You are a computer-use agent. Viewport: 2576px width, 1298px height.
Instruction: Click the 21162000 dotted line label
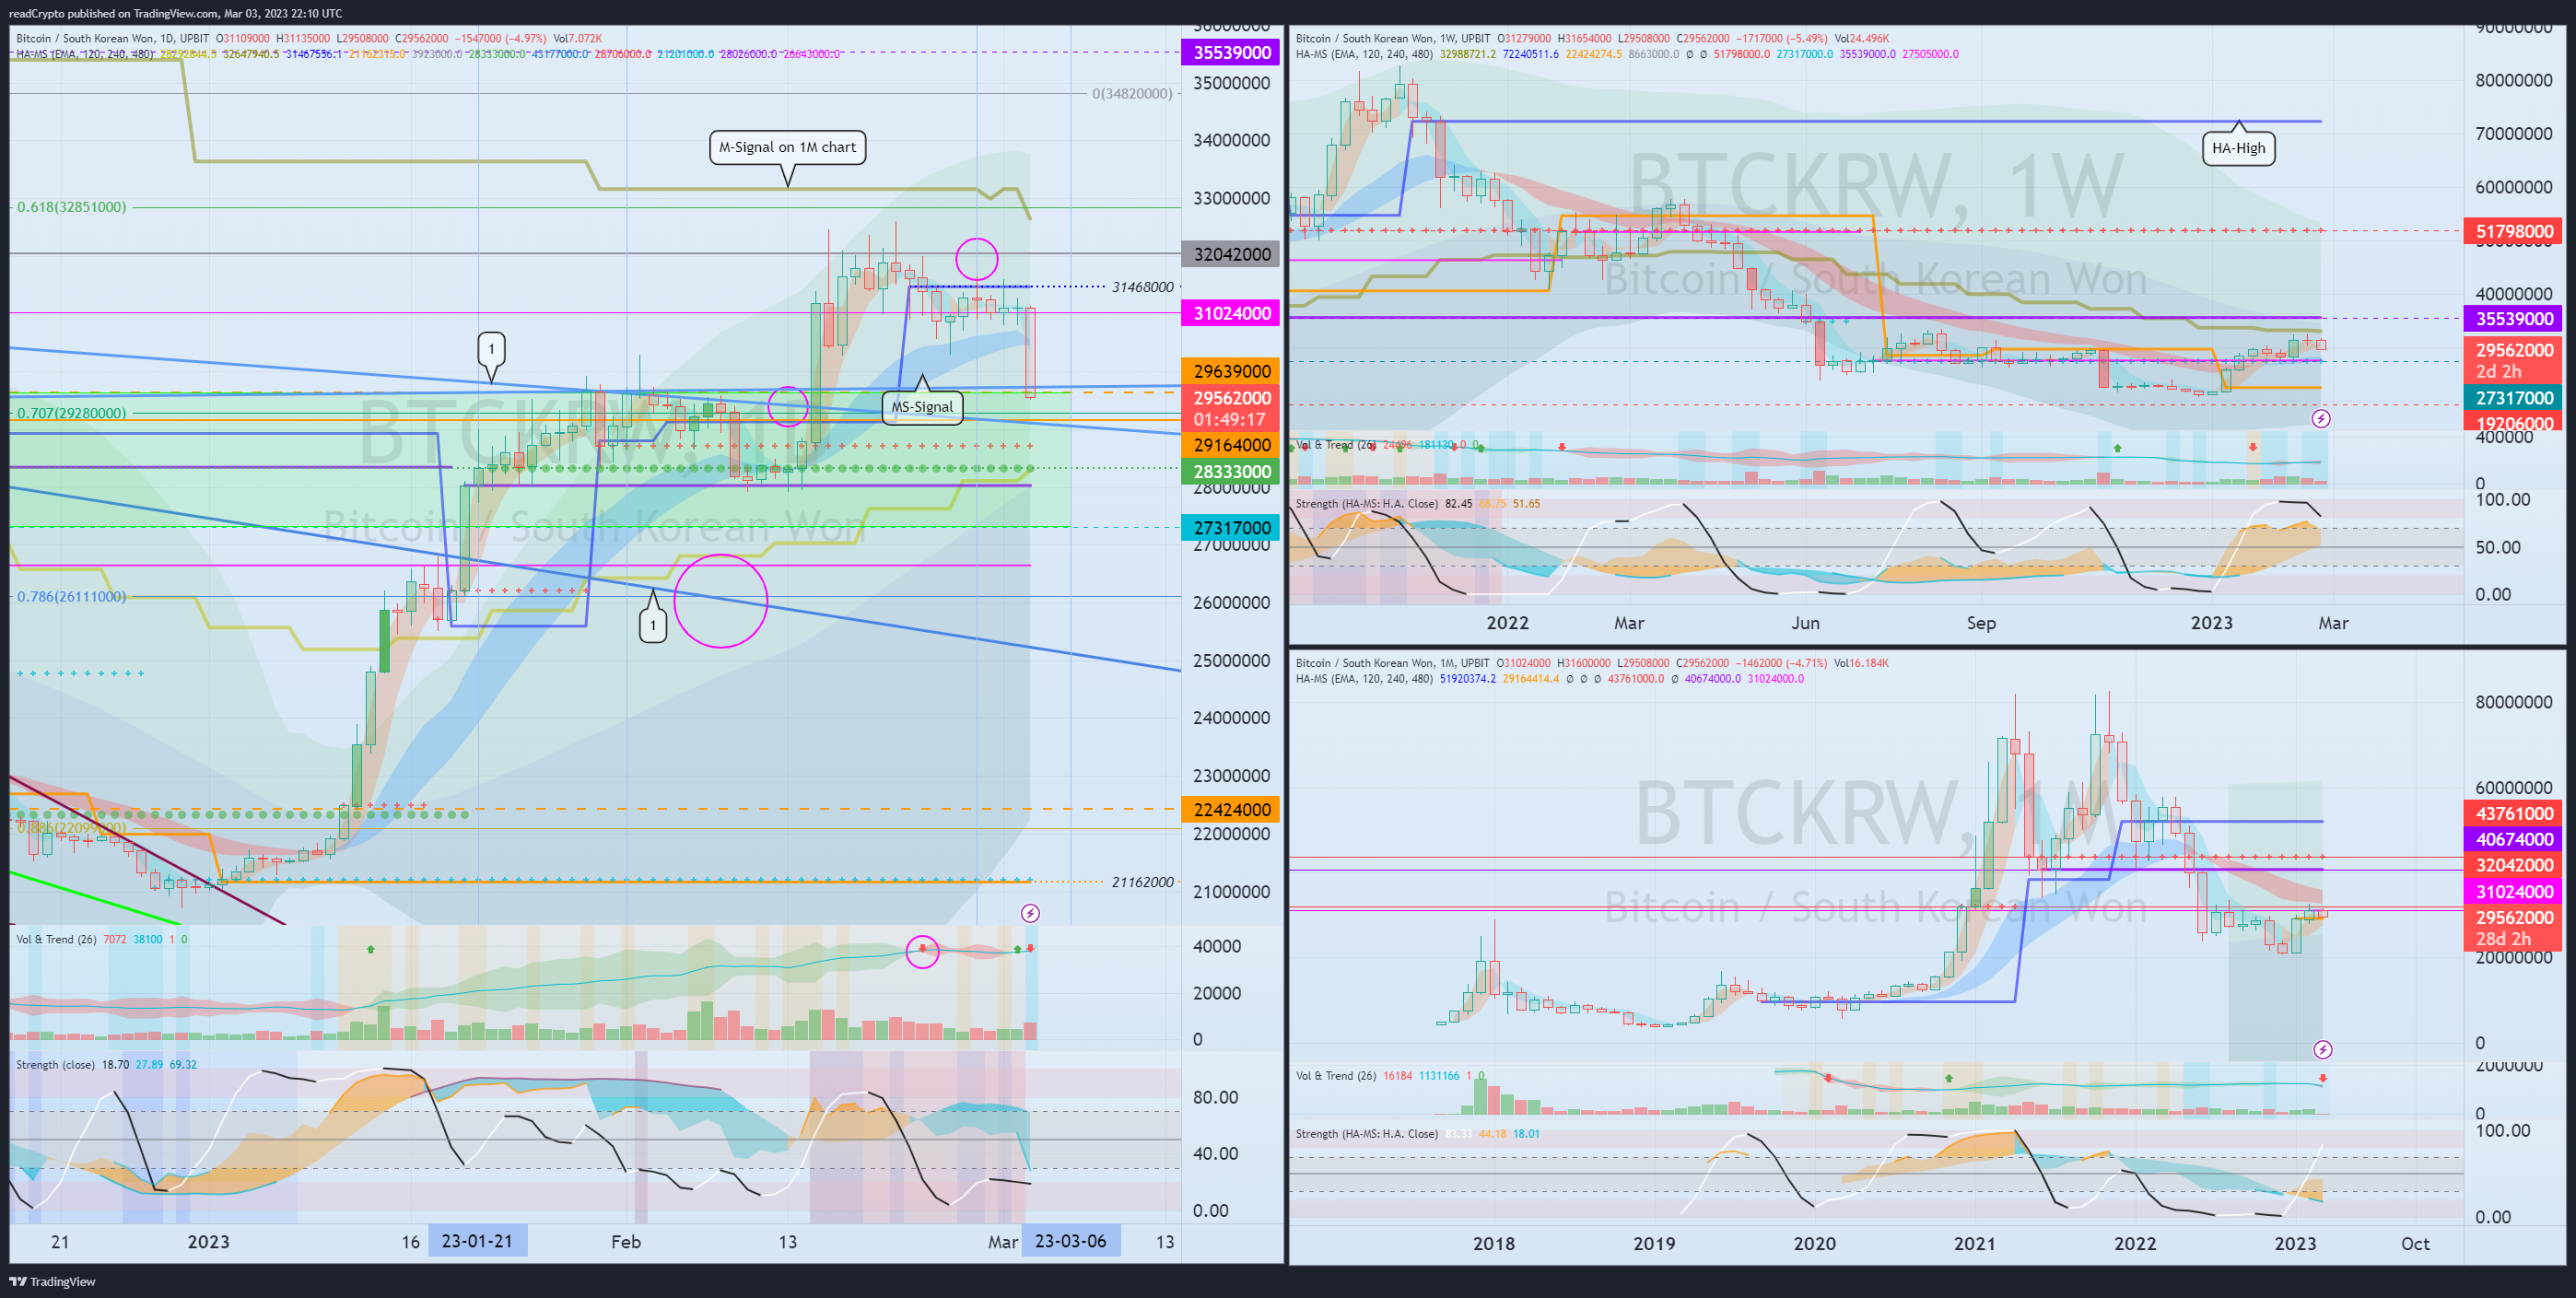pyautogui.click(x=1143, y=882)
